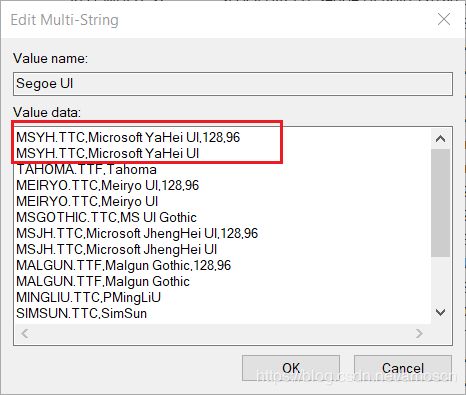Click the MEIRYO.TTC,Meiryo UI,128,96 line

click(107, 185)
